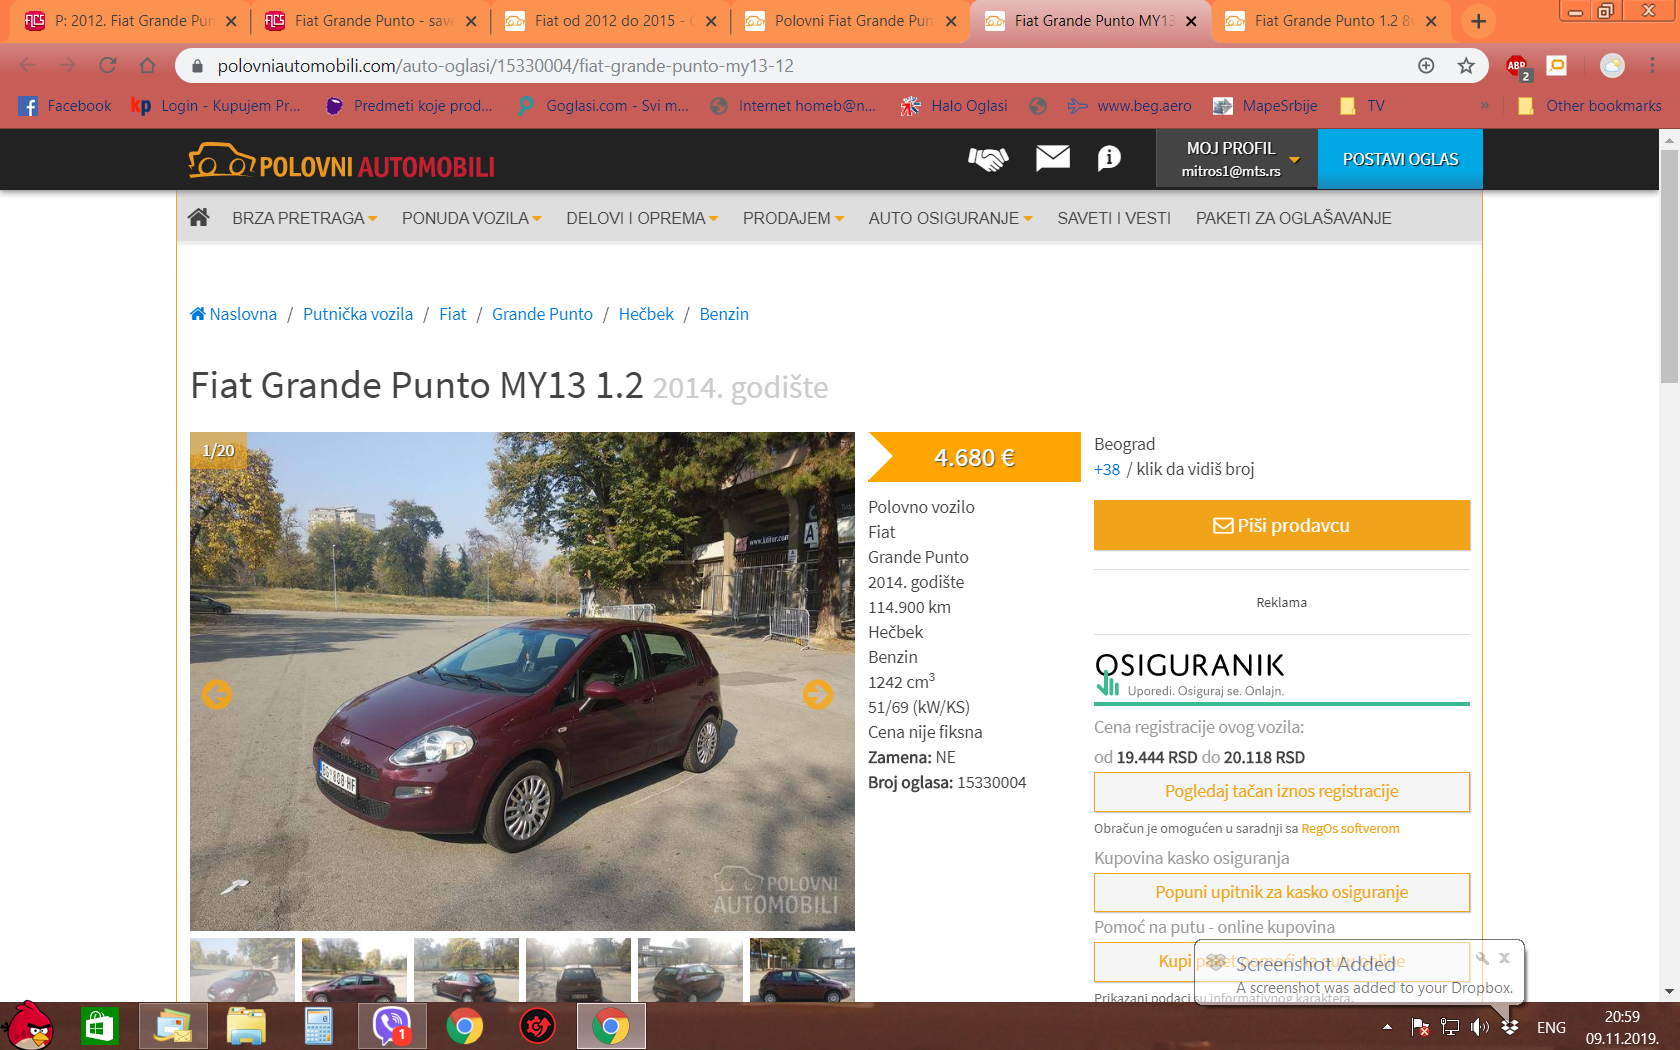Open Hečbek breadcrumb link
Image resolution: width=1680 pixels, height=1050 pixels.
pyautogui.click(x=646, y=314)
